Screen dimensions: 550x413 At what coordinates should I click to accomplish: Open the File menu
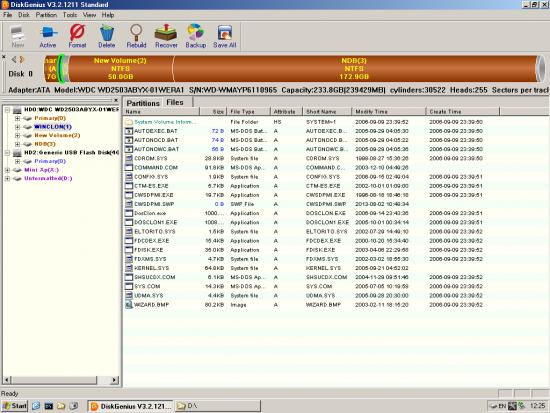[7, 15]
